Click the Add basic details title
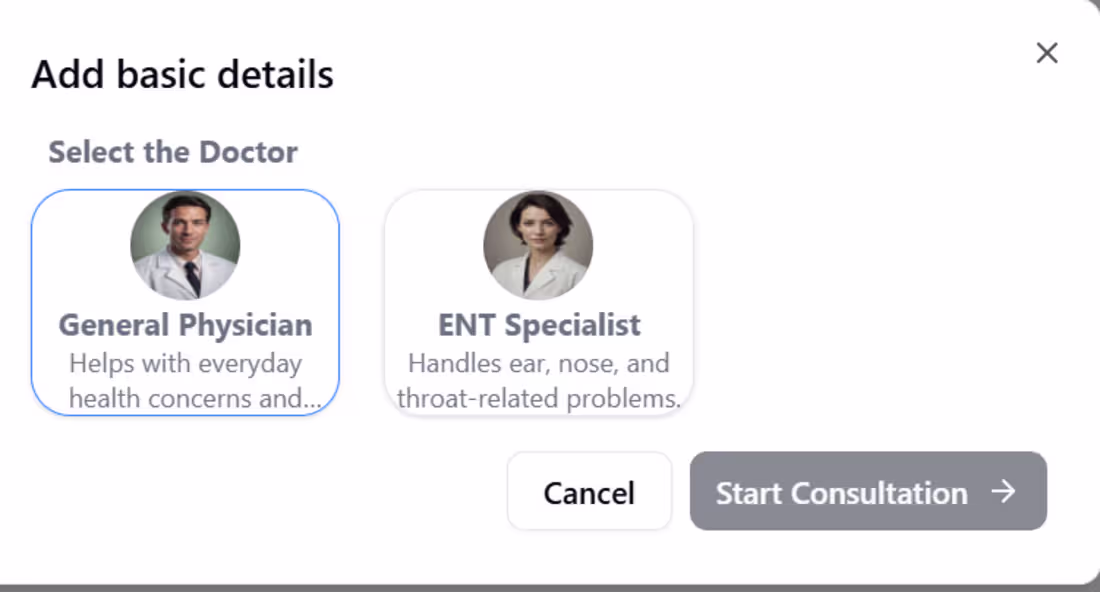This screenshot has height=592, width=1100. [183, 74]
